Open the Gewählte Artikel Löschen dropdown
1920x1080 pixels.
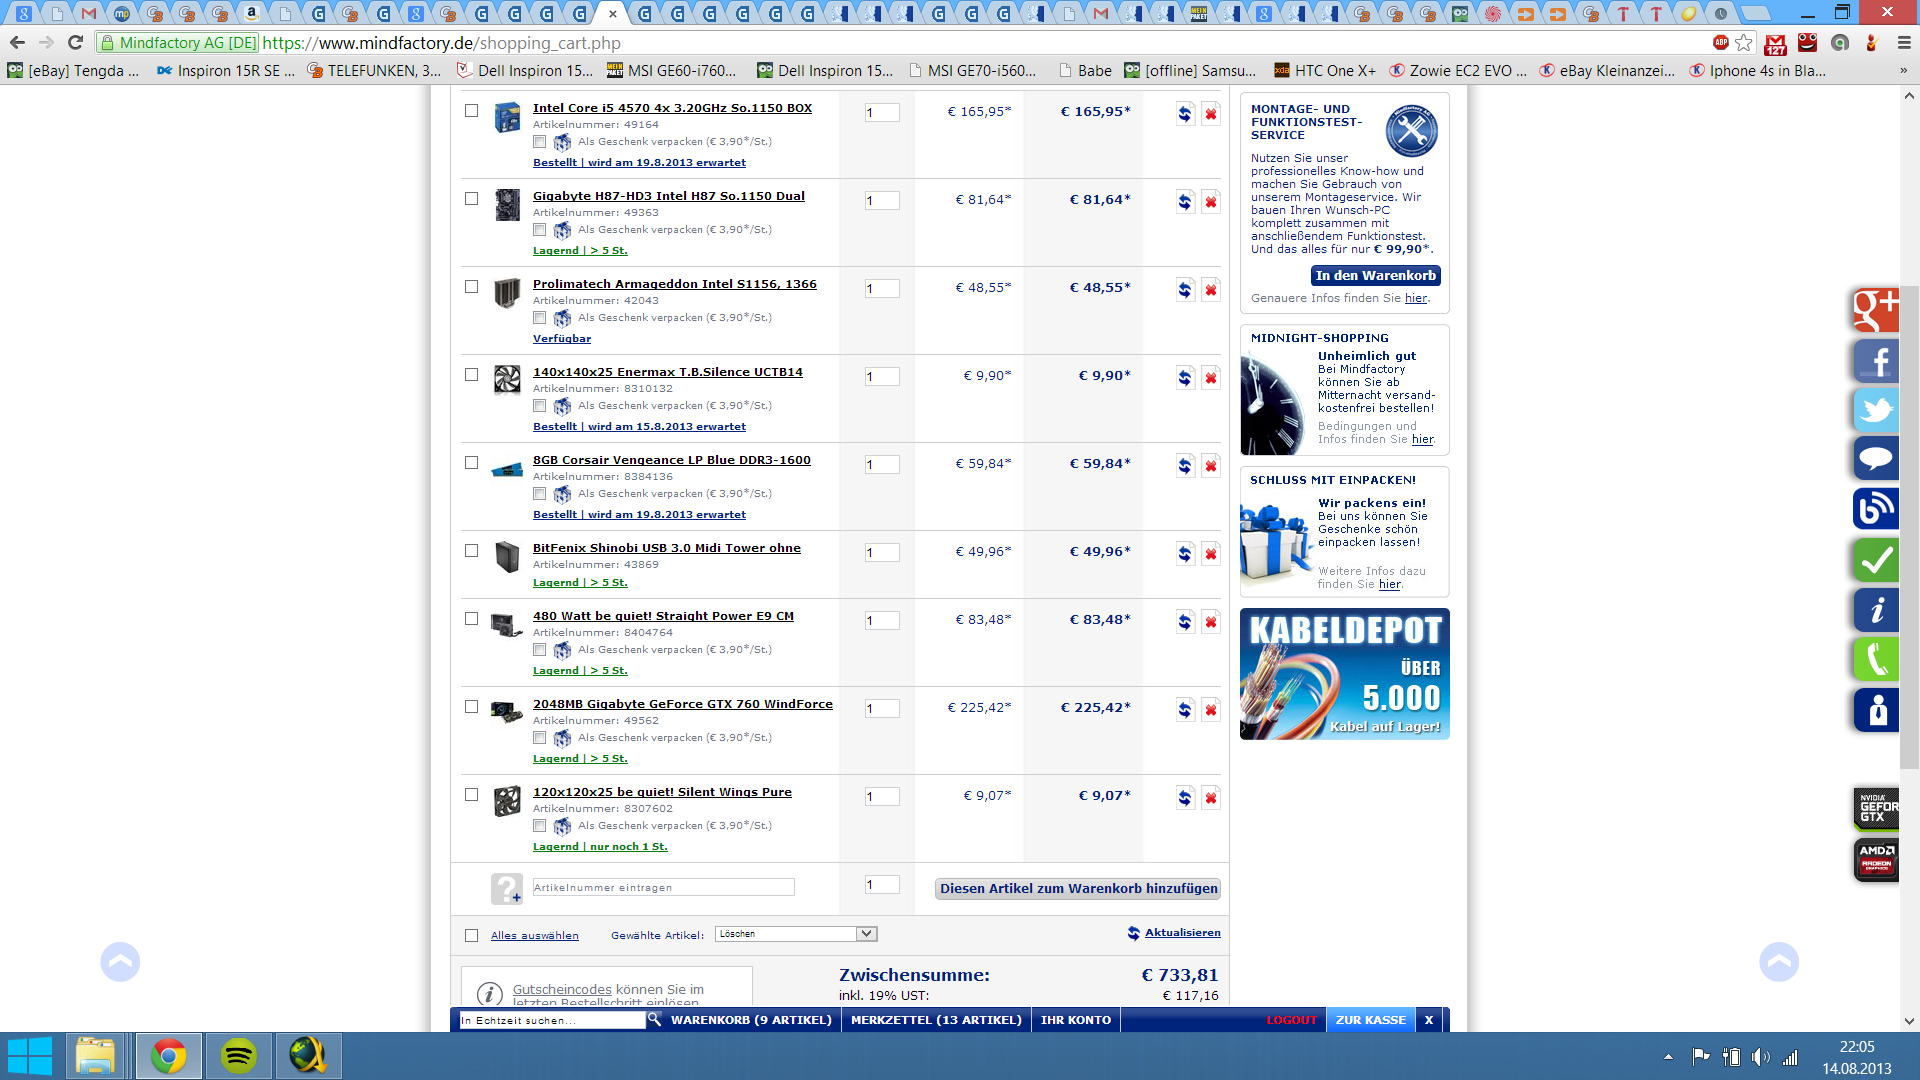click(x=796, y=934)
